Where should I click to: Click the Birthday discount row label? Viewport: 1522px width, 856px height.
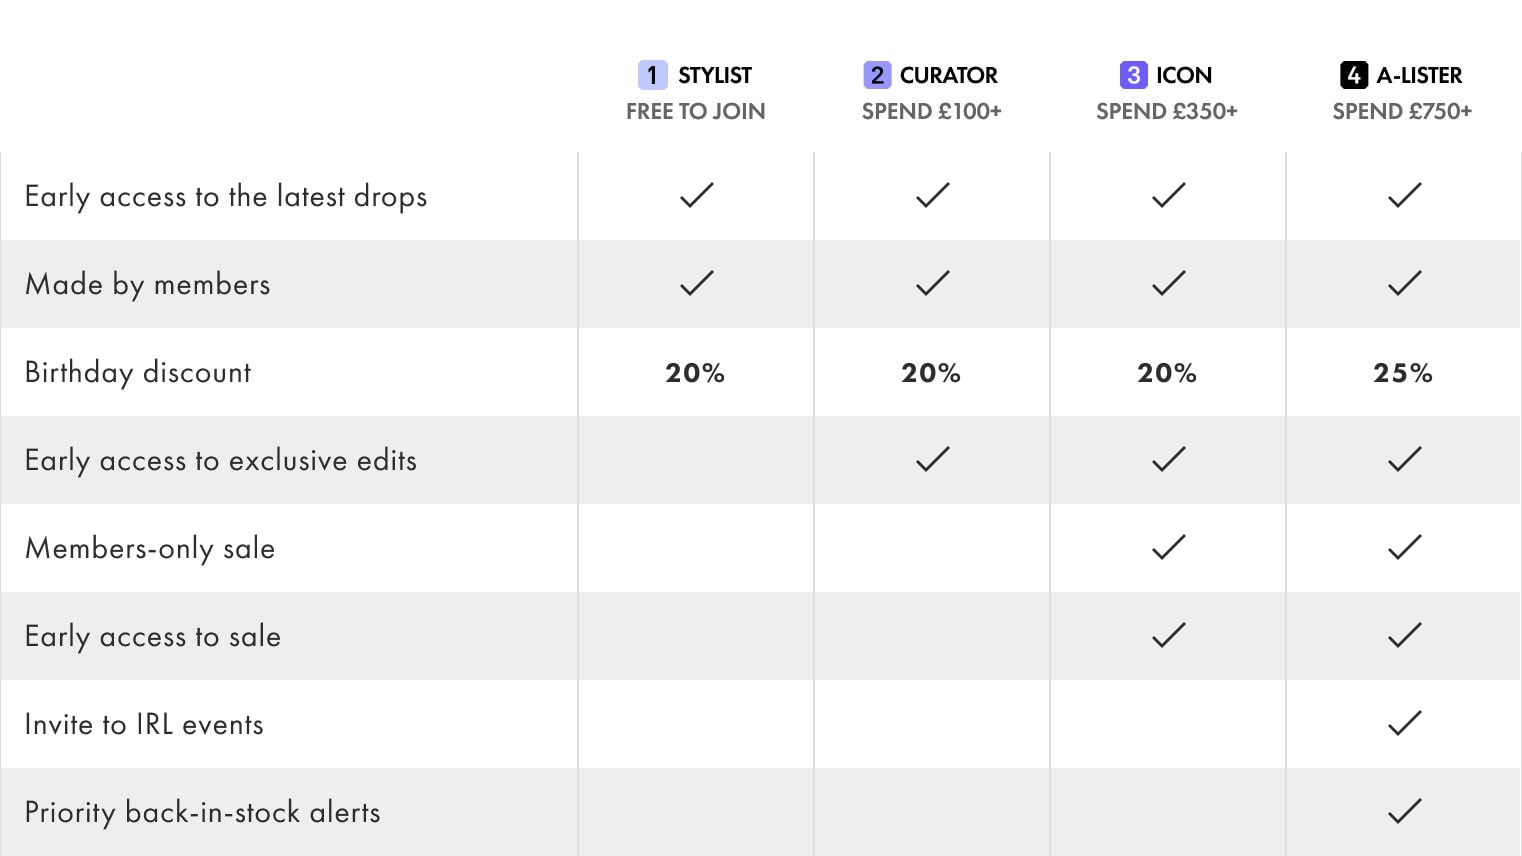138,372
